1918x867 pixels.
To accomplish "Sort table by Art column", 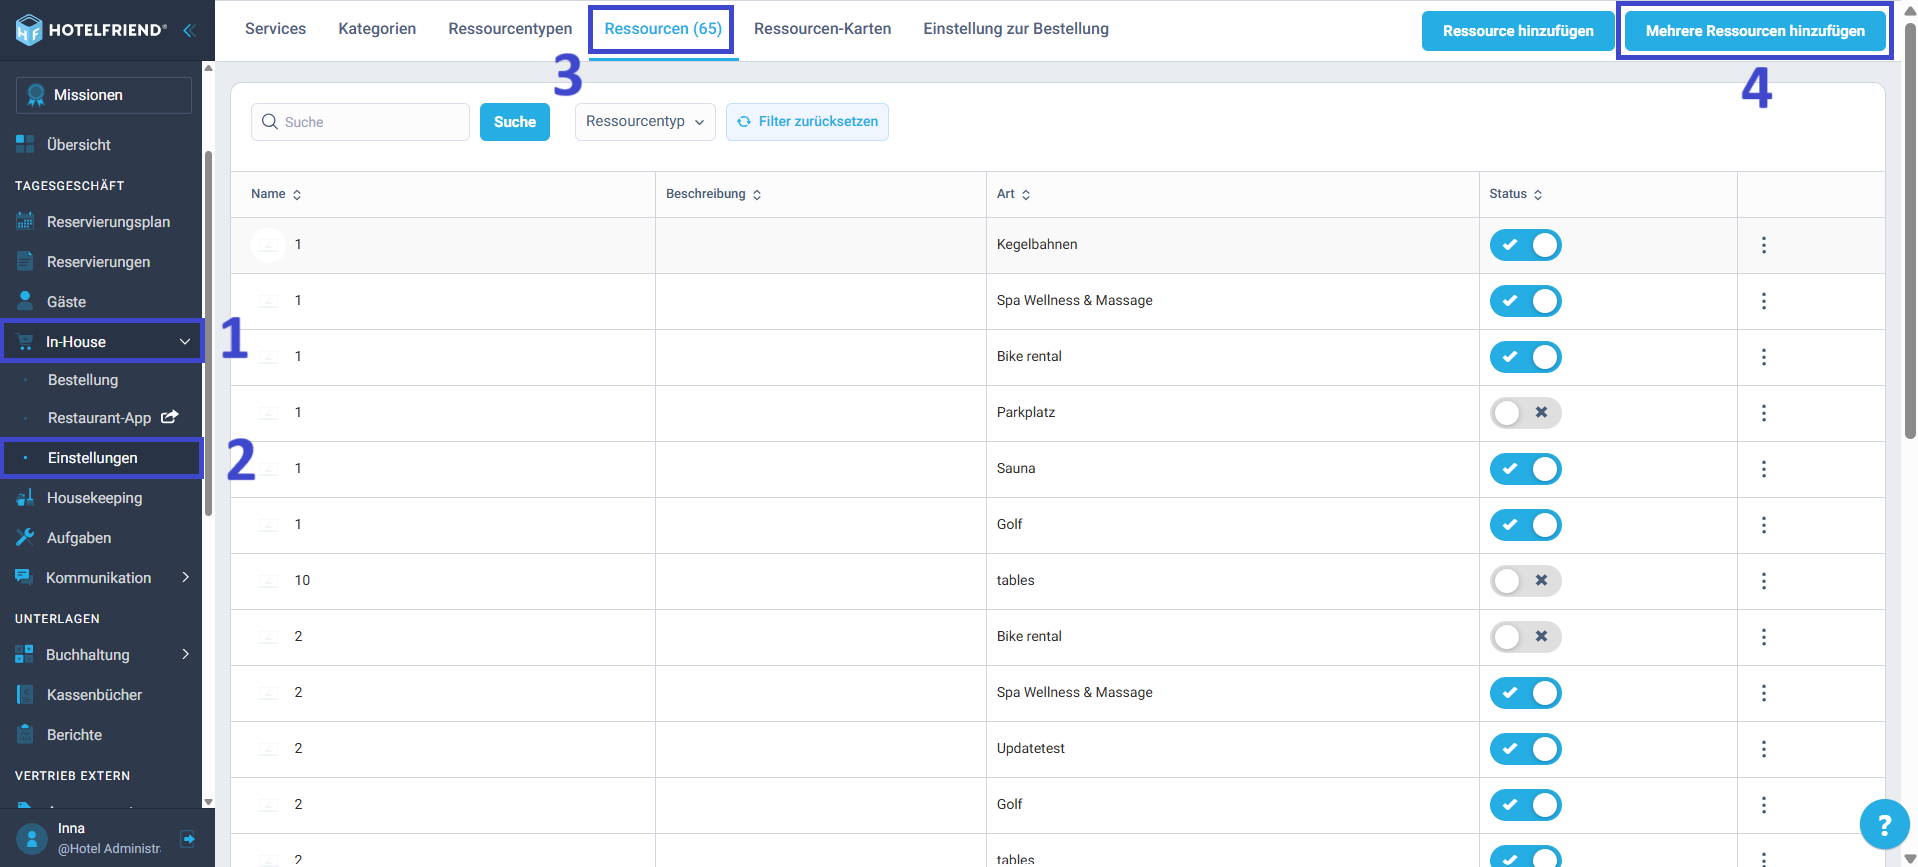I will [x=1013, y=194].
